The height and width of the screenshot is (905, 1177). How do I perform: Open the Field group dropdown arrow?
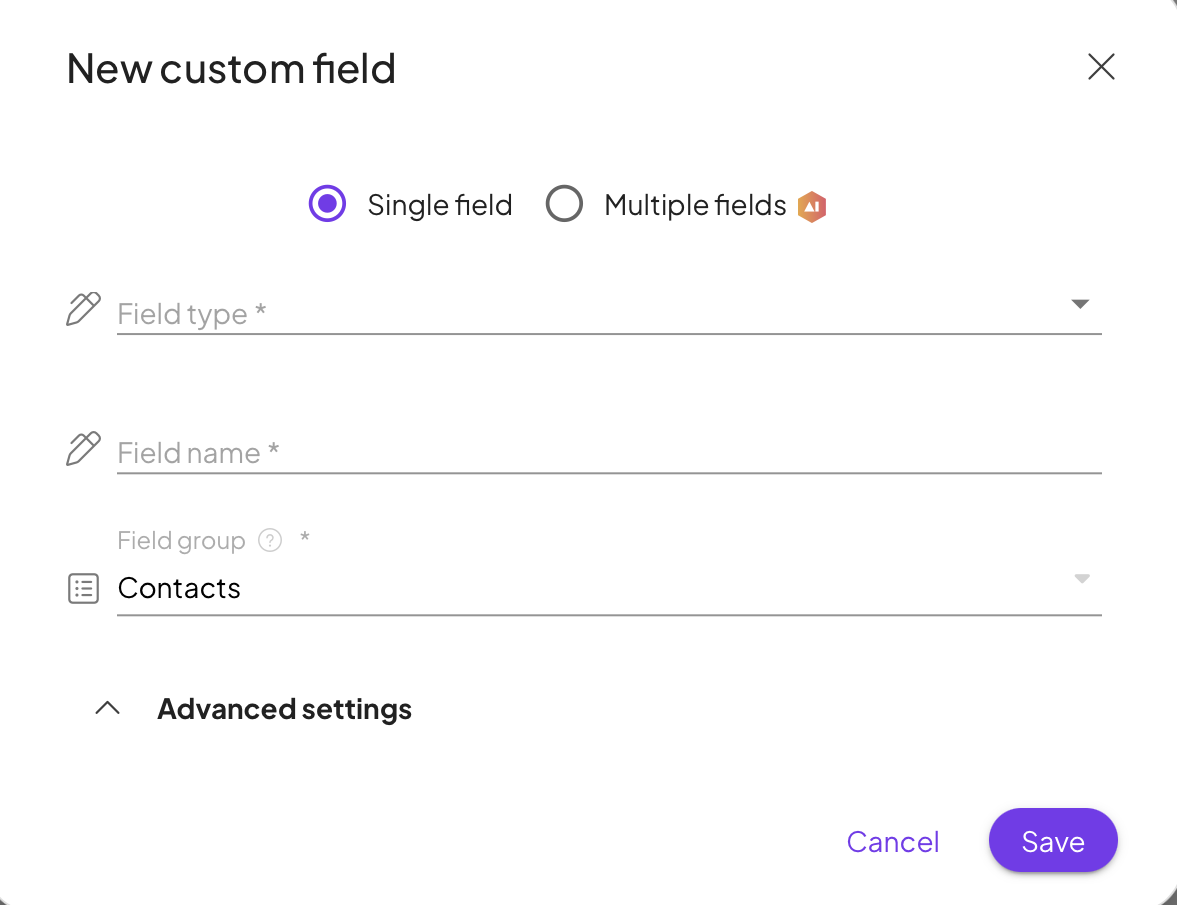[x=1081, y=579]
